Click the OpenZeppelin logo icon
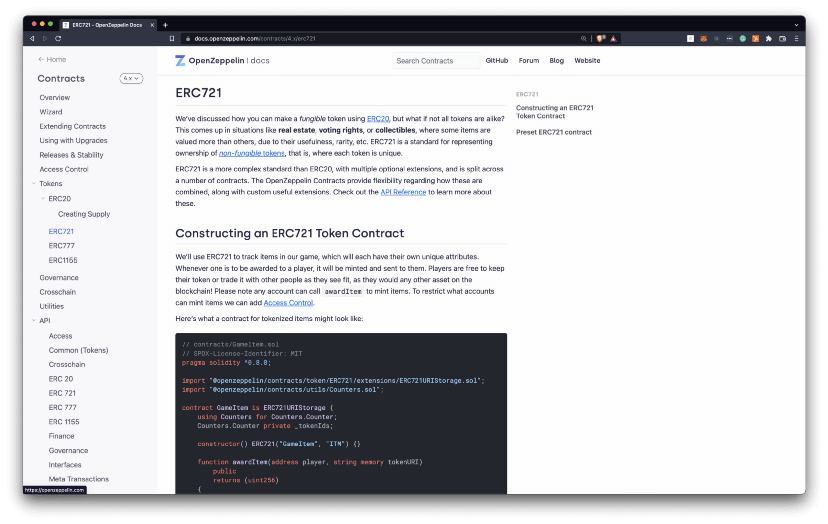This screenshot has width=828, height=524. [180, 61]
